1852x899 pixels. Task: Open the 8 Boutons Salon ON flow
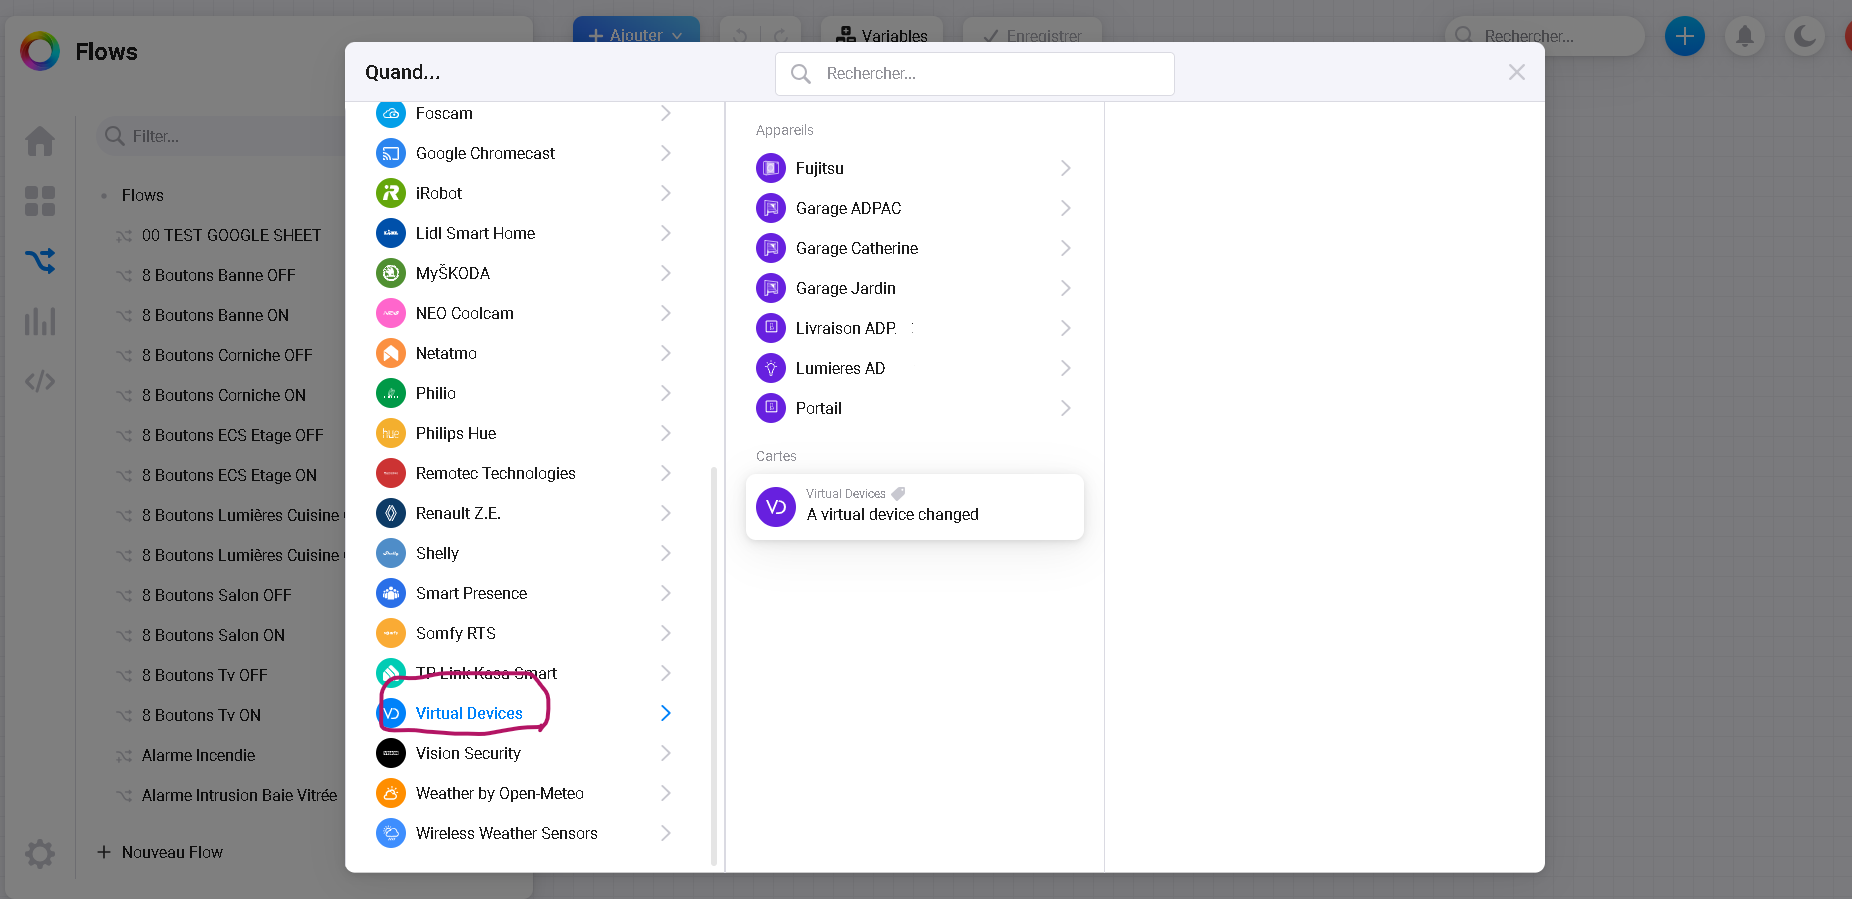pos(213,635)
